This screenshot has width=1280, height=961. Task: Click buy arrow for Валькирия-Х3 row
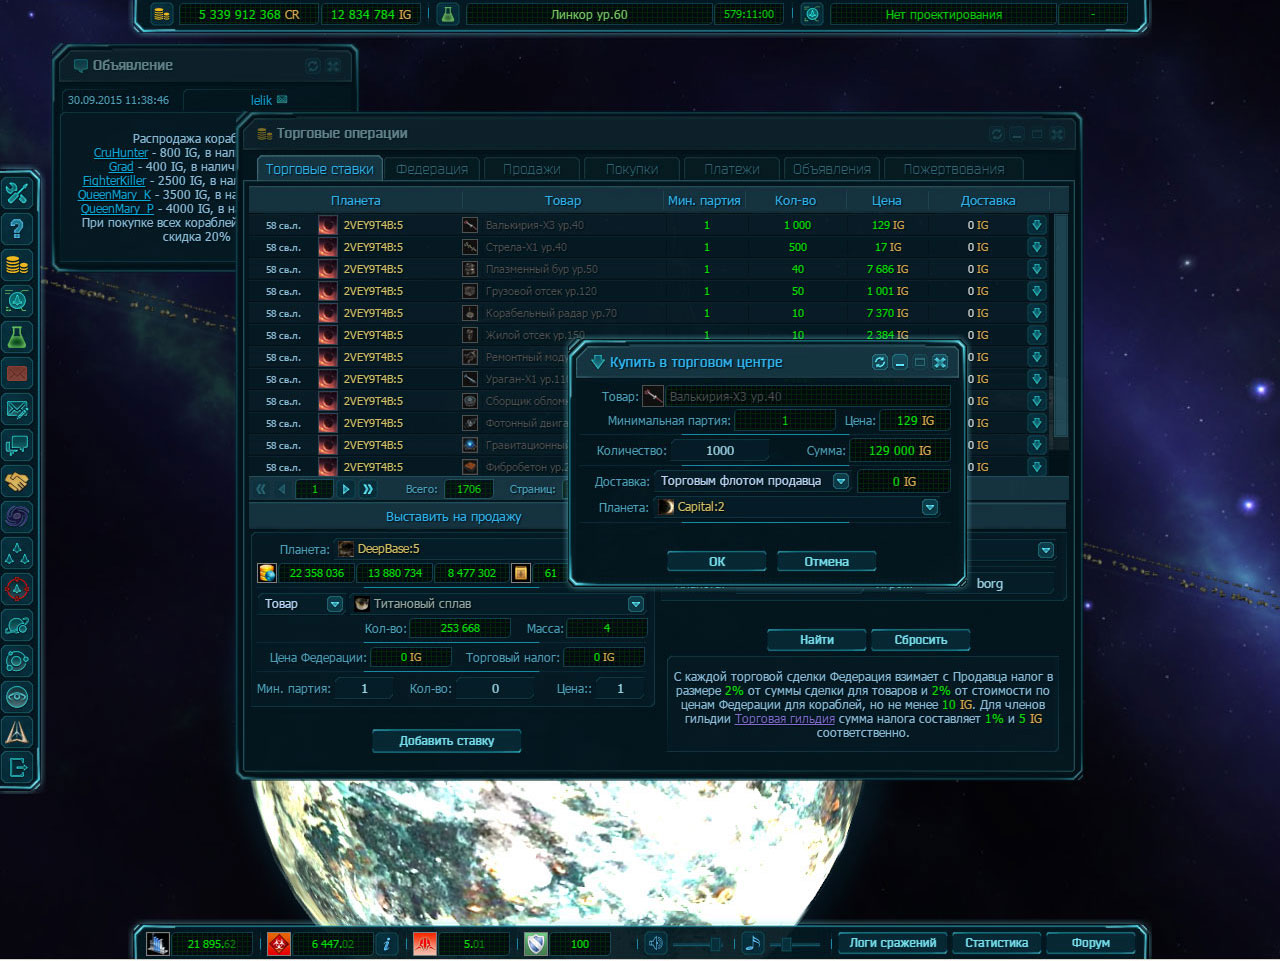coord(1037,225)
